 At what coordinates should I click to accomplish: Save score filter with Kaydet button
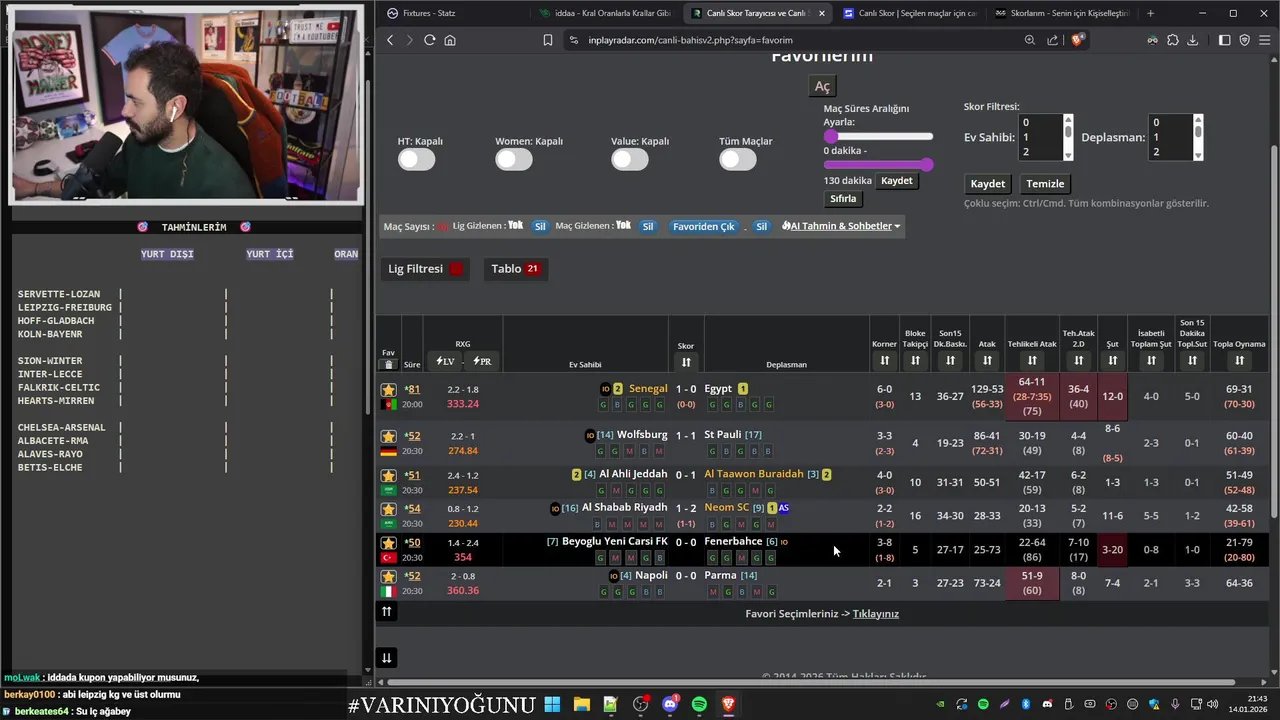click(x=988, y=184)
